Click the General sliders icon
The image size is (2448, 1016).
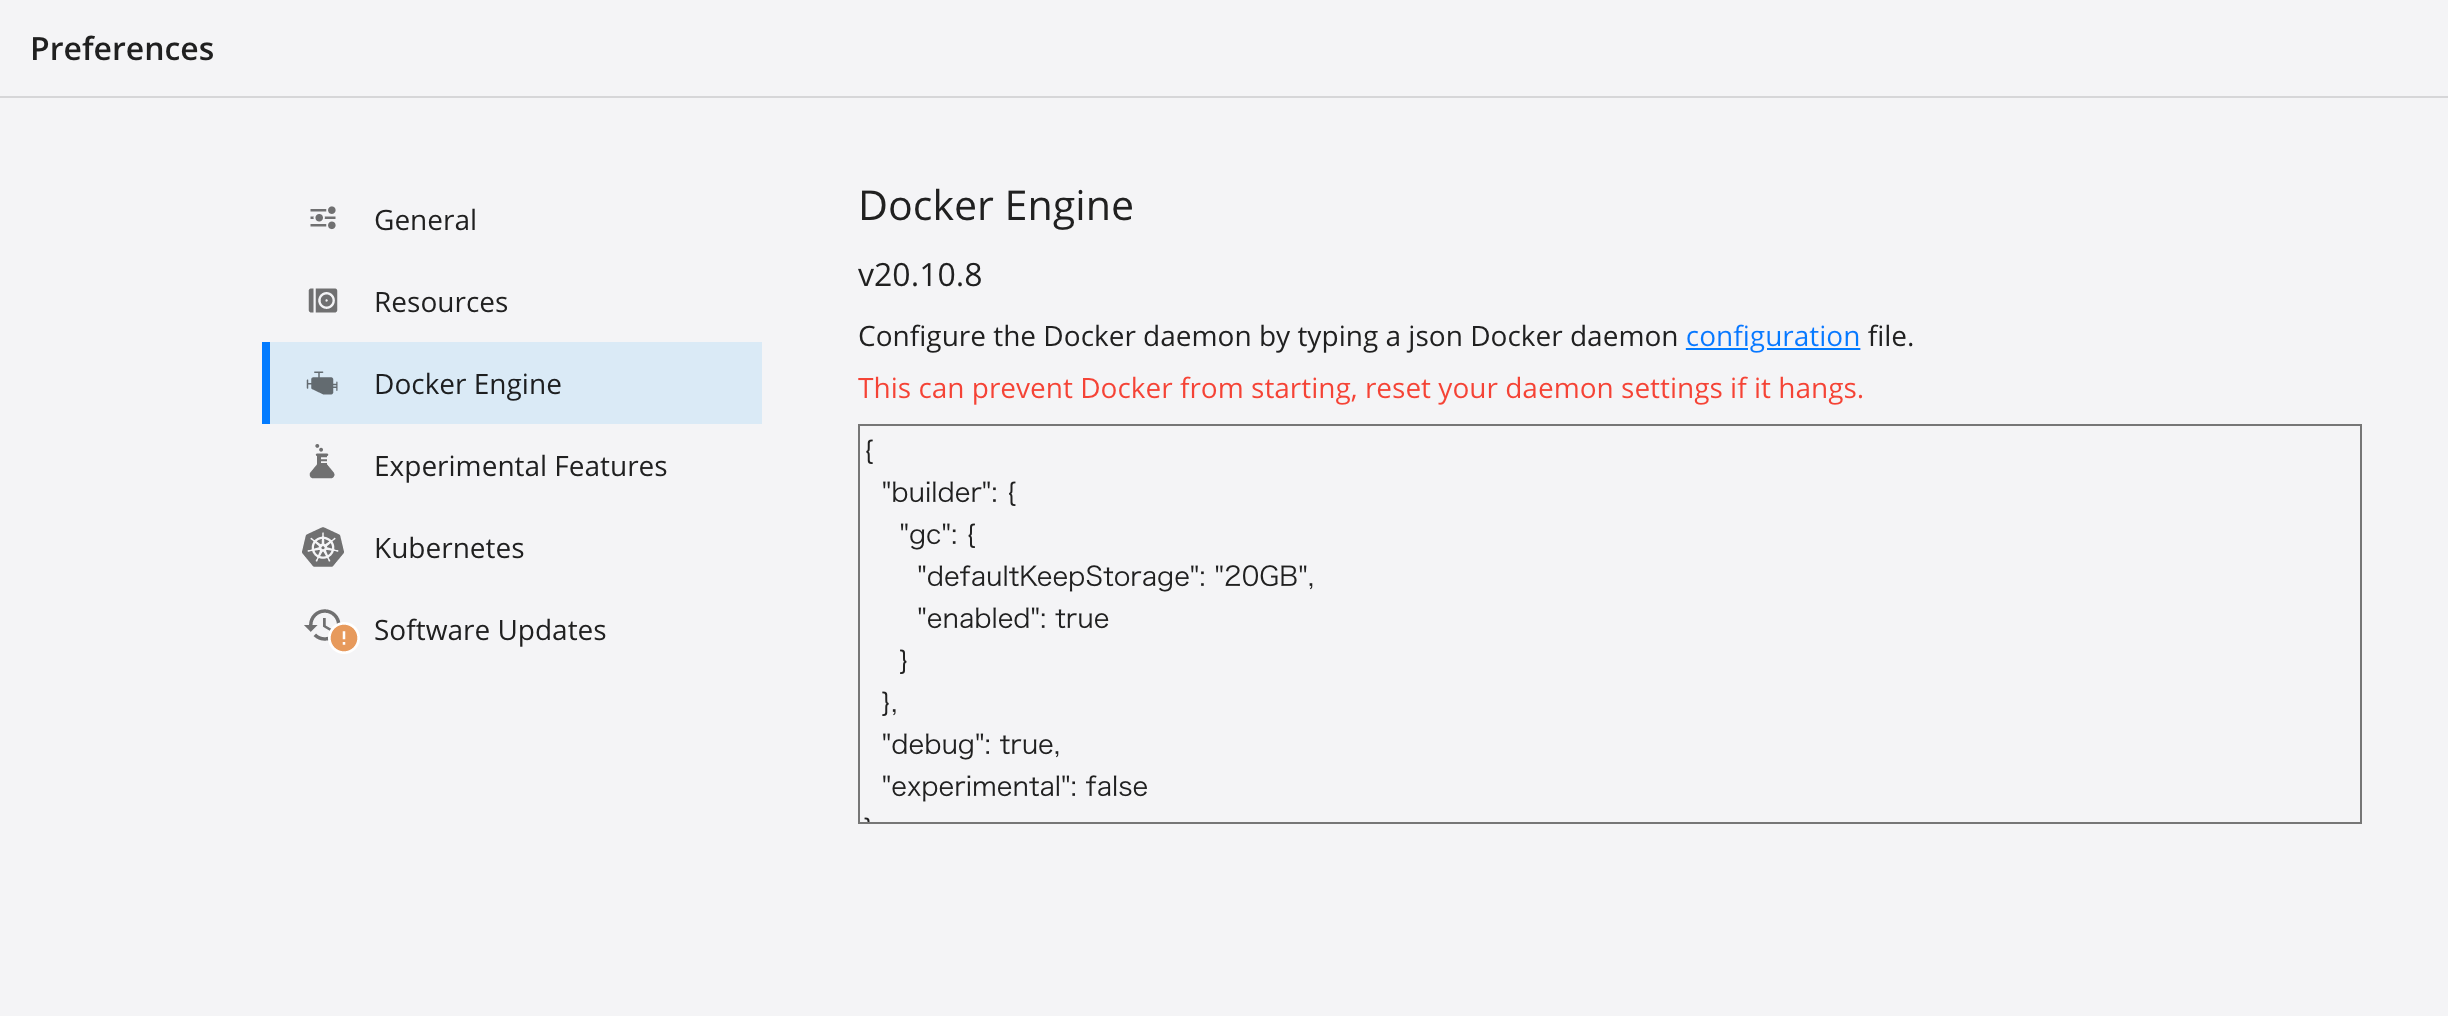(323, 218)
